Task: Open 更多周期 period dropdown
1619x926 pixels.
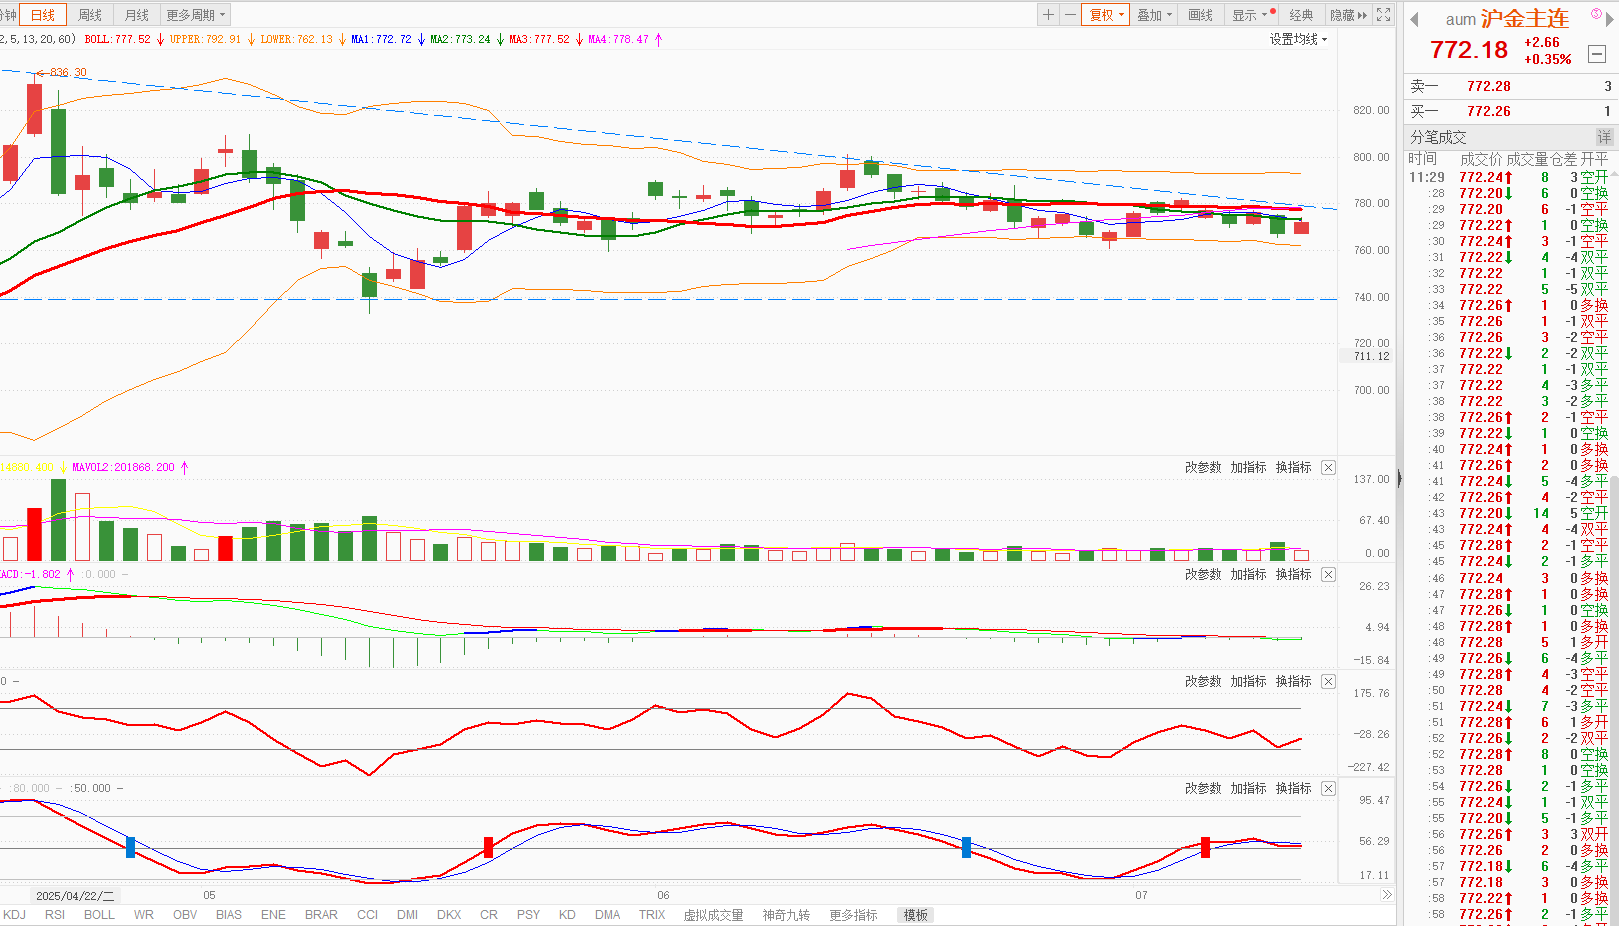Action: click(196, 15)
